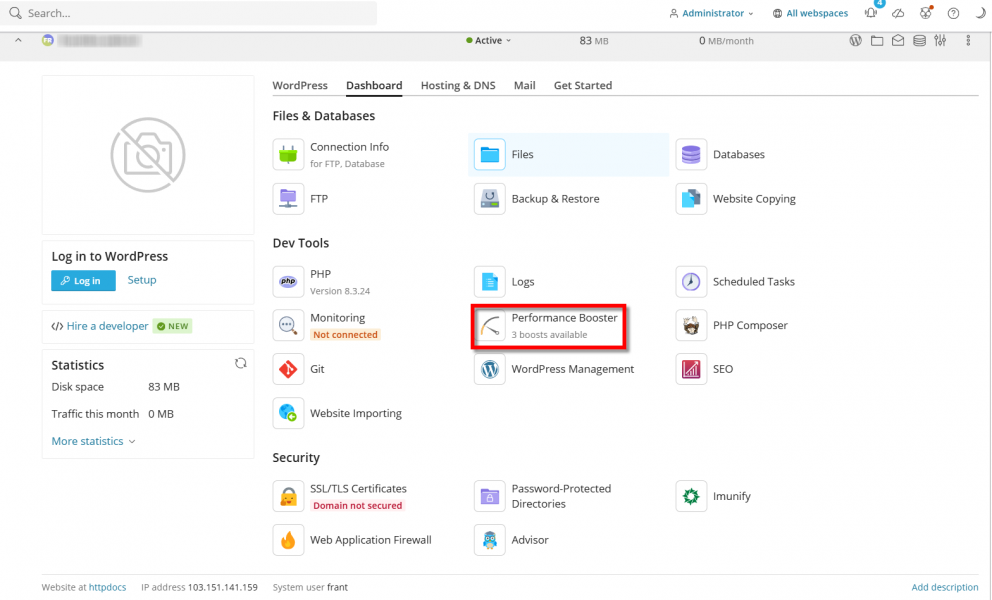Click the Log in button for WordPress
This screenshot has height=600, width=992.
pos(84,280)
